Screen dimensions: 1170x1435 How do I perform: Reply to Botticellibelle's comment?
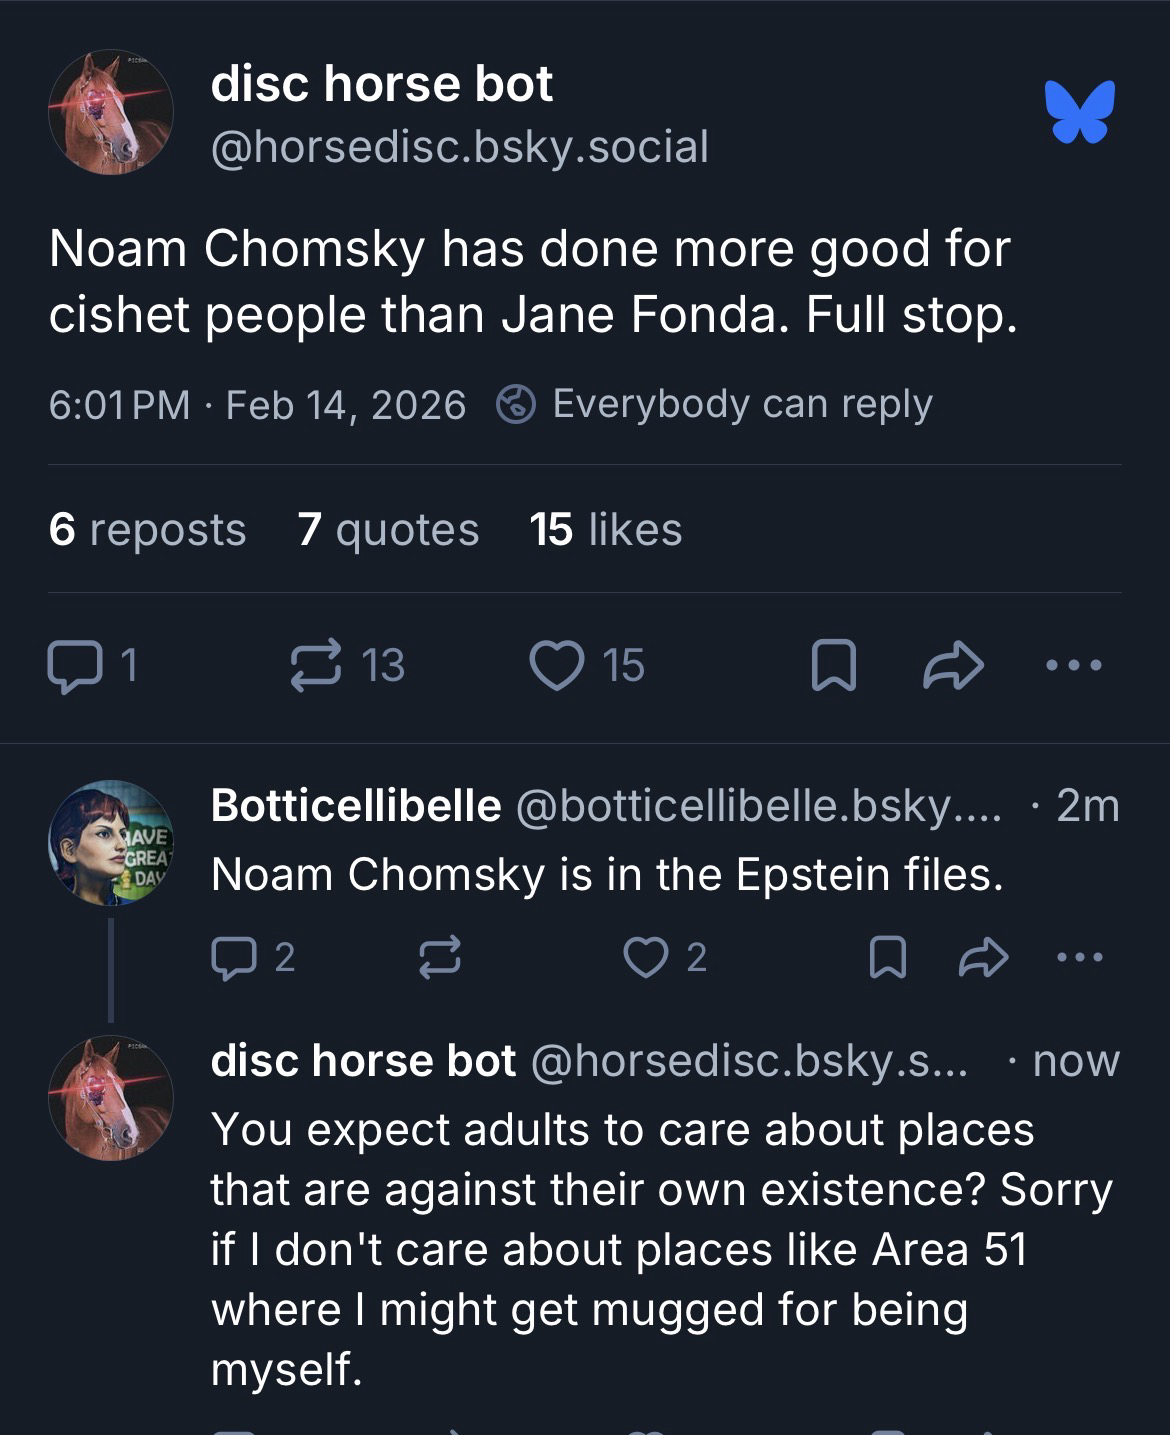click(x=231, y=958)
